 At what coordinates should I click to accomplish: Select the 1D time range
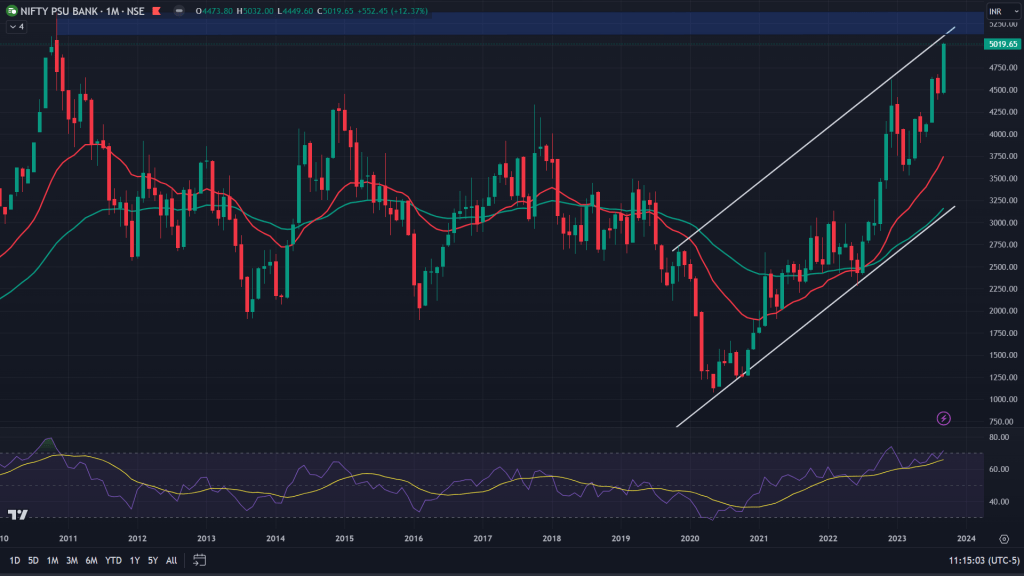click(15, 560)
